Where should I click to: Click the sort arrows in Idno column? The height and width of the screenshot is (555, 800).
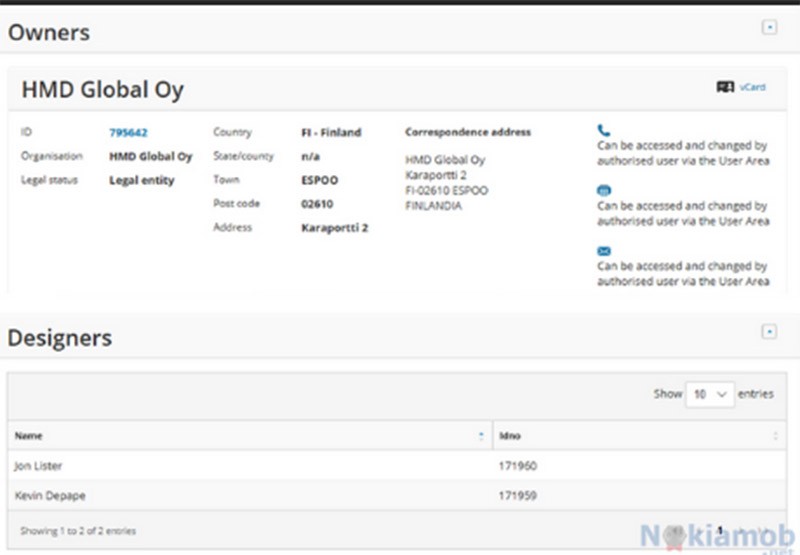click(x=775, y=436)
